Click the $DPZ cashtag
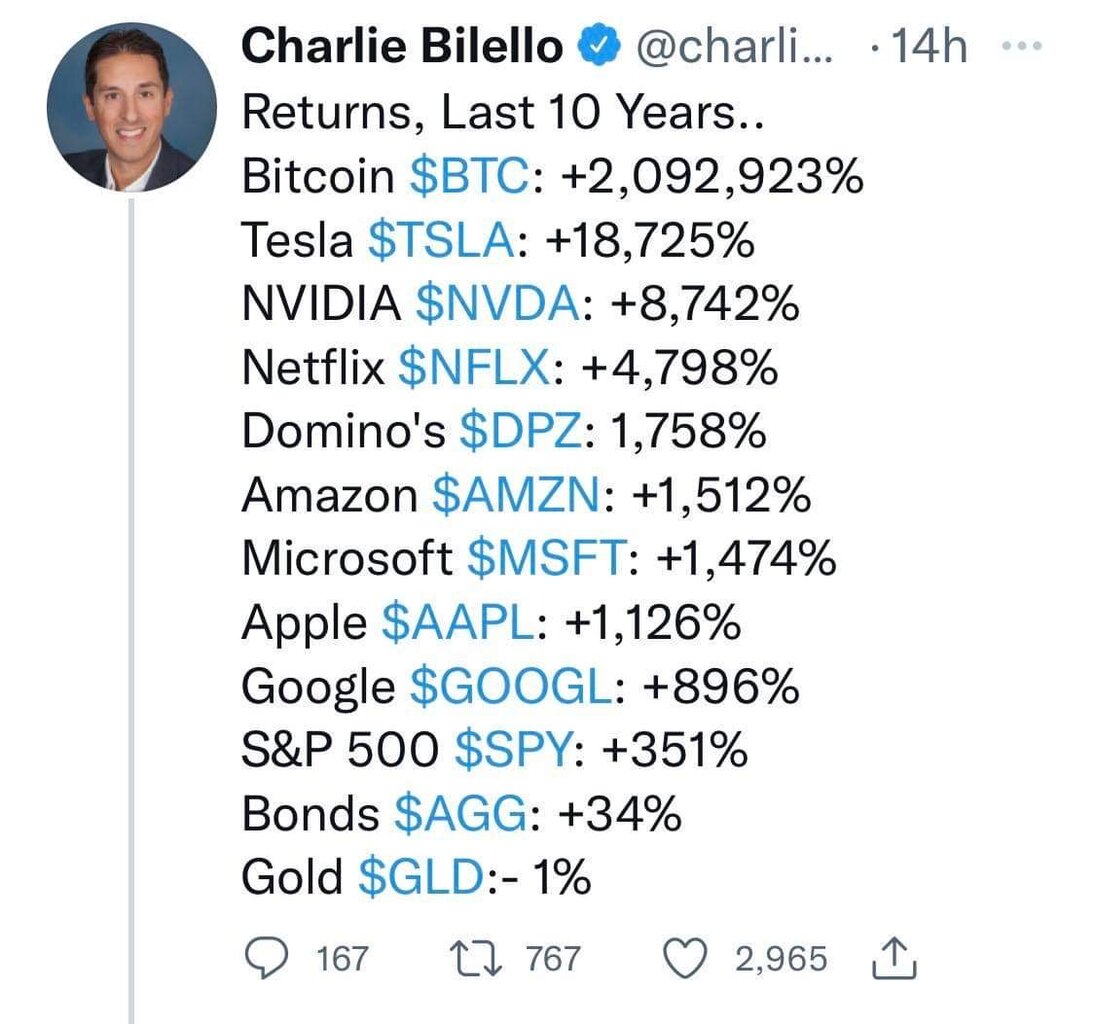The image size is (1095, 1024). point(520,433)
